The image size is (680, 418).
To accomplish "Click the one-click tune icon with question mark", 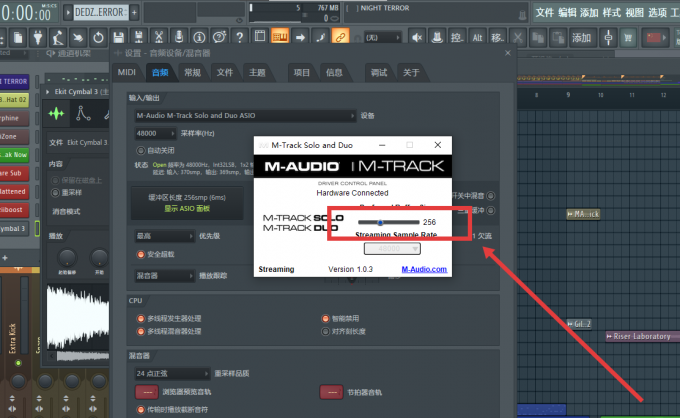I will tap(219, 37).
